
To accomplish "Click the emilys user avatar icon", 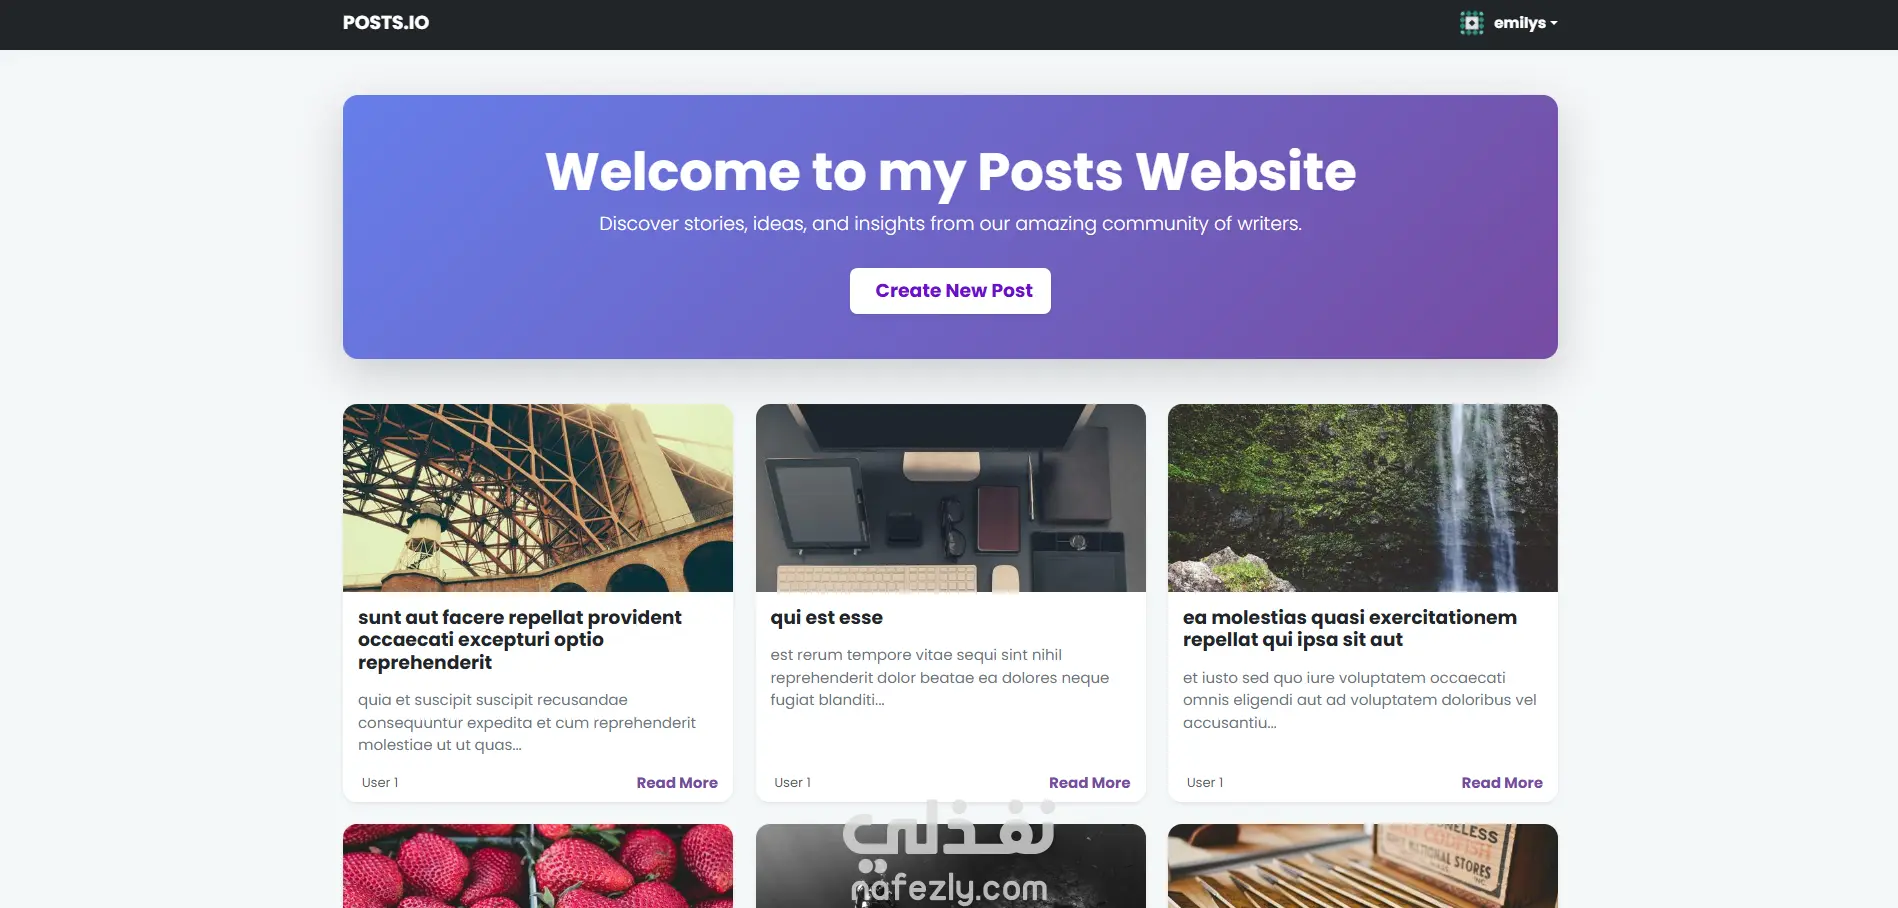I will (1471, 23).
